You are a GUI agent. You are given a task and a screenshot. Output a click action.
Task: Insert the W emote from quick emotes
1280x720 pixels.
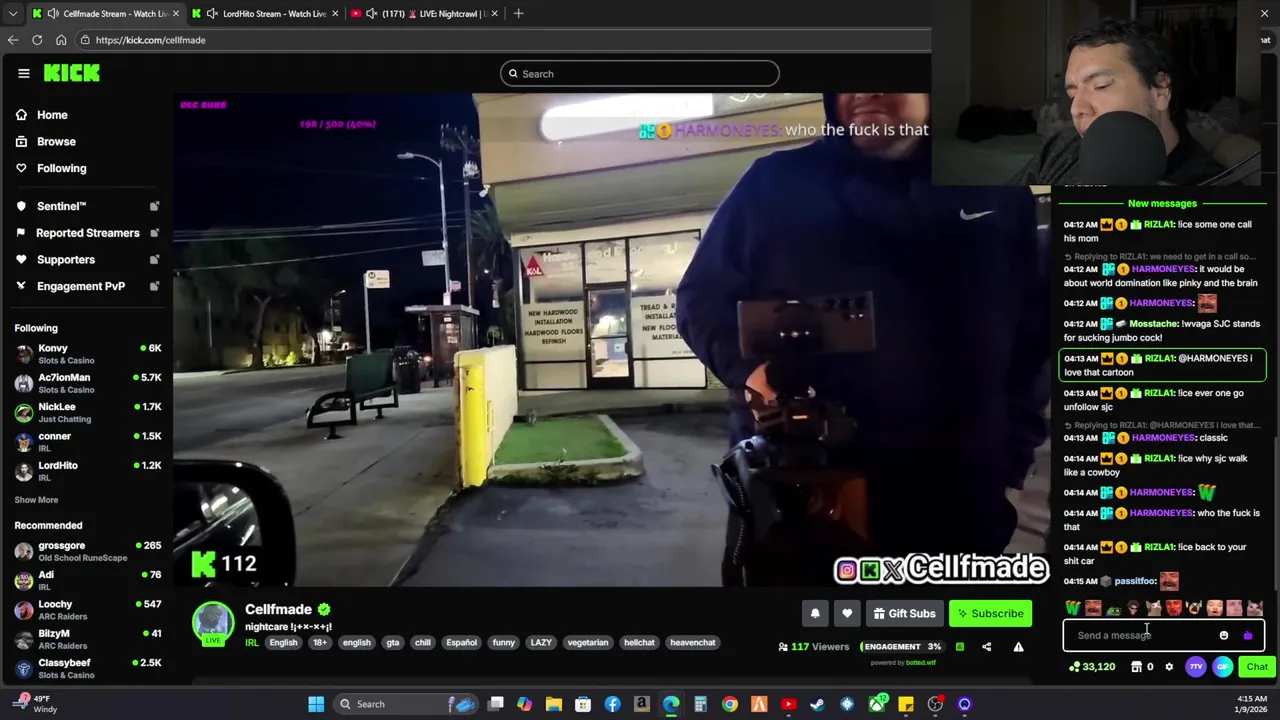(1073, 608)
